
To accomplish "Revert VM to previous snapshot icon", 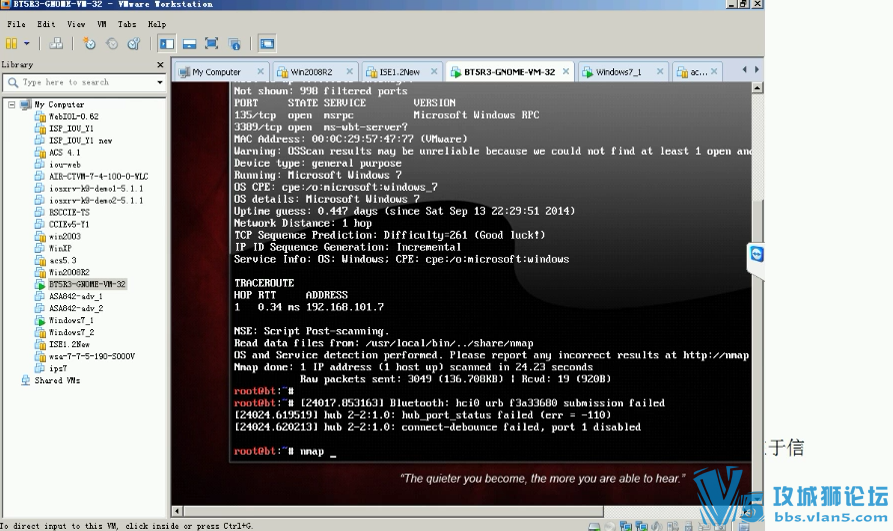I will coord(111,43).
